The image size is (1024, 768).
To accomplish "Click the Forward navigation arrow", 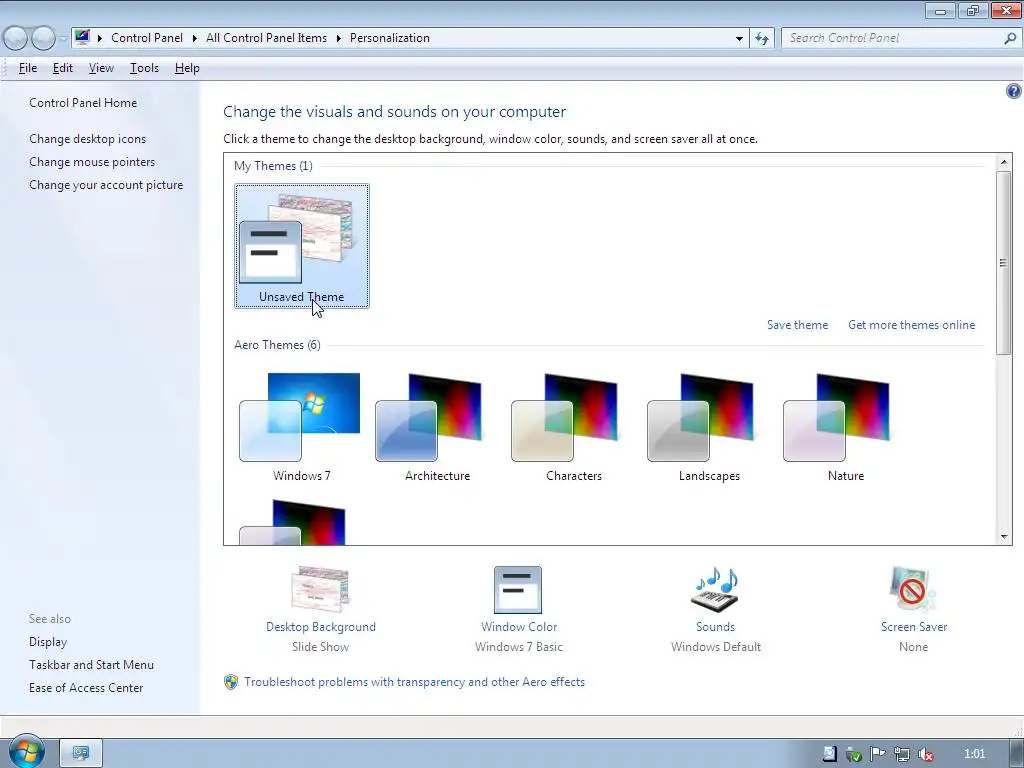I will pyautogui.click(x=43, y=38).
